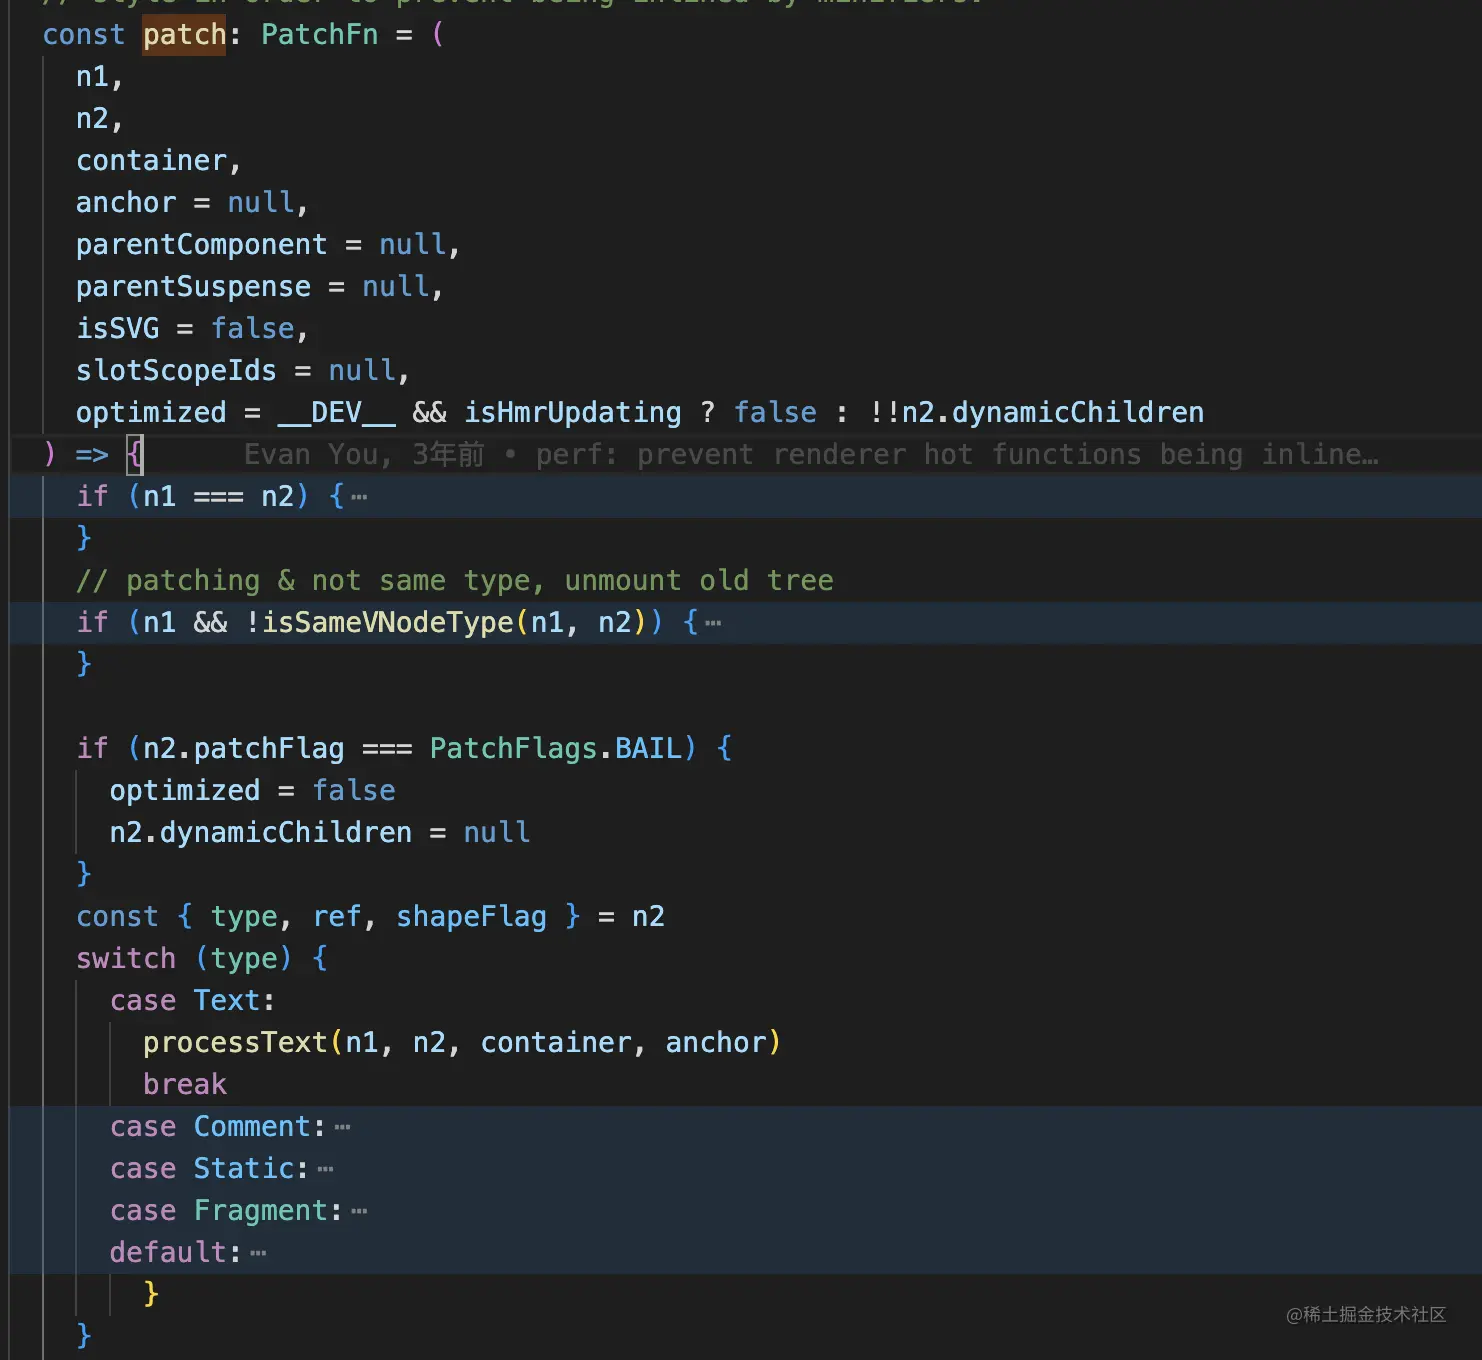The image size is (1482, 1360).
Task: Click the switch (type) statement
Action: pyautogui.click(x=201, y=959)
